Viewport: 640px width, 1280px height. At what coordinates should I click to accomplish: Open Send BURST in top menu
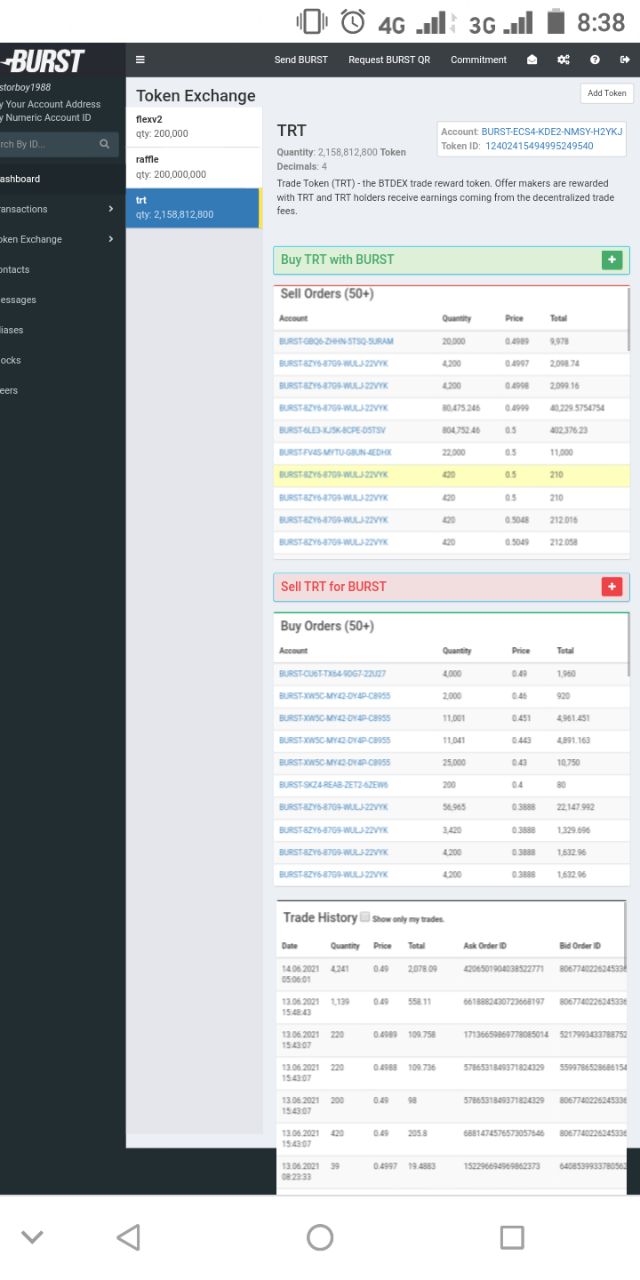pyautogui.click(x=301, y=60)
